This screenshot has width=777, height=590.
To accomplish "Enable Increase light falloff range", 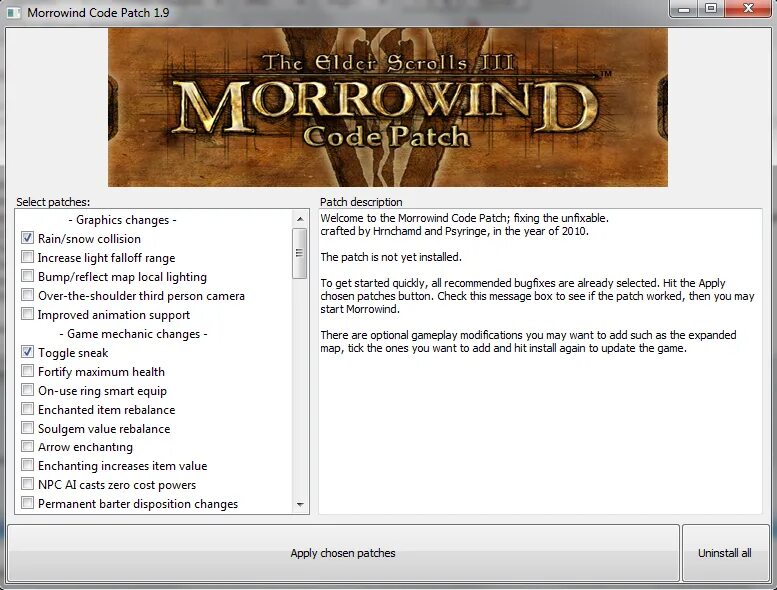I will (x=27, y=257).
